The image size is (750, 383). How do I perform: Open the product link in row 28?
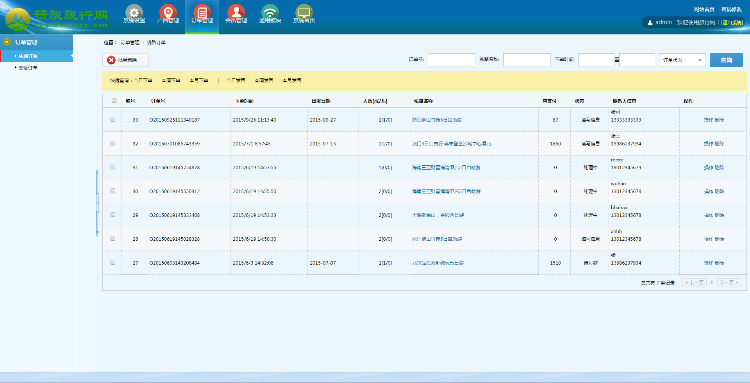pyautogui.click(x=437, y=239)
